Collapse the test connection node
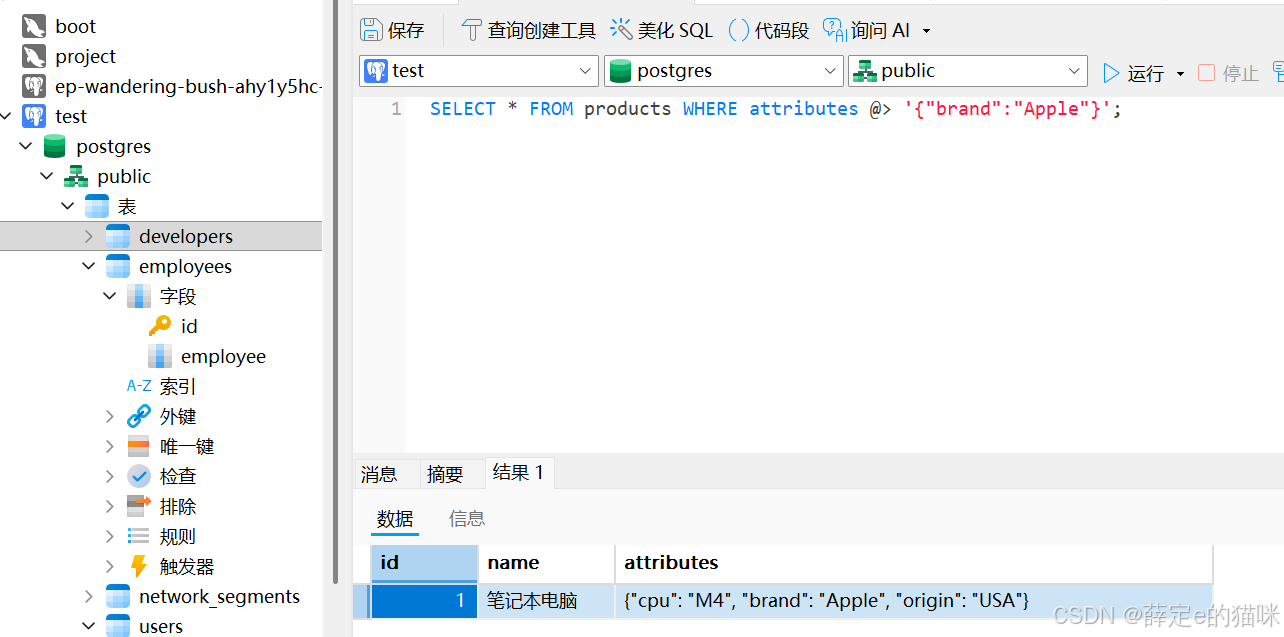1284x637 pixels. coord(6,117)
